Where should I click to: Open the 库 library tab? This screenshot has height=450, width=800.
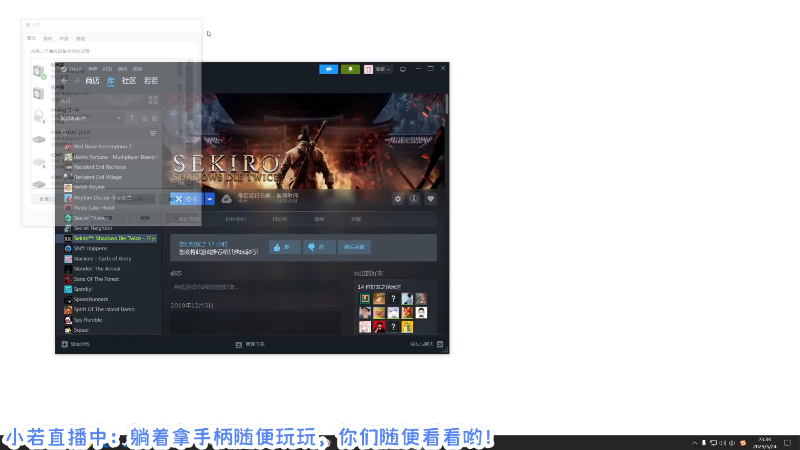(x=111, y=81)
